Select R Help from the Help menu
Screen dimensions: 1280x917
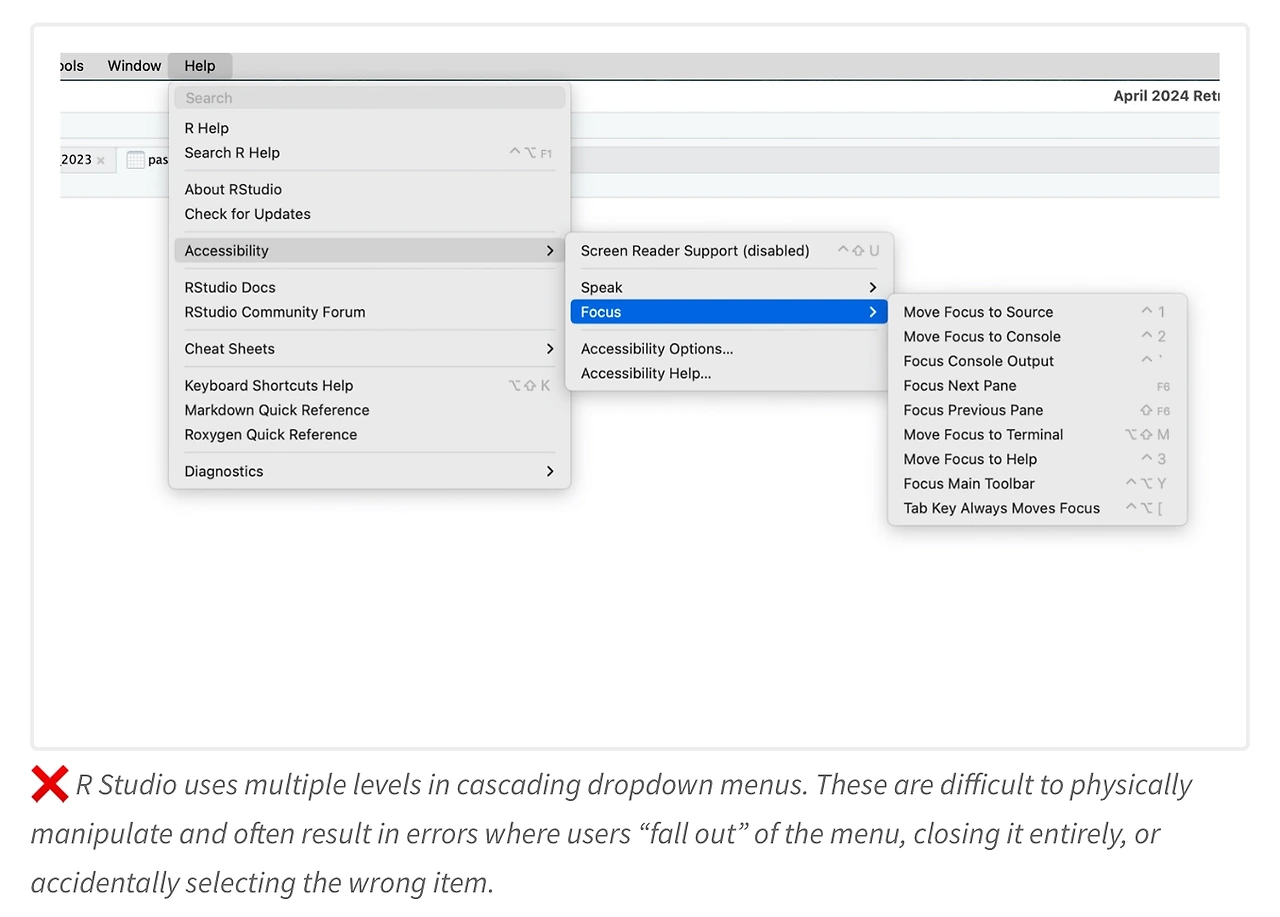(x=370, y=128)
